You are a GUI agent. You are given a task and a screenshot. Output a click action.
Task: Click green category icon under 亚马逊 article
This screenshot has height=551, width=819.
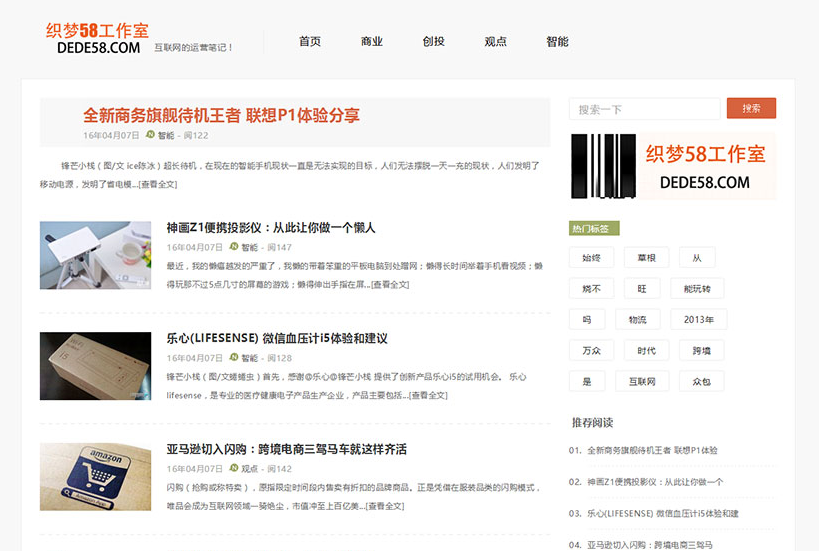point(234,467)
